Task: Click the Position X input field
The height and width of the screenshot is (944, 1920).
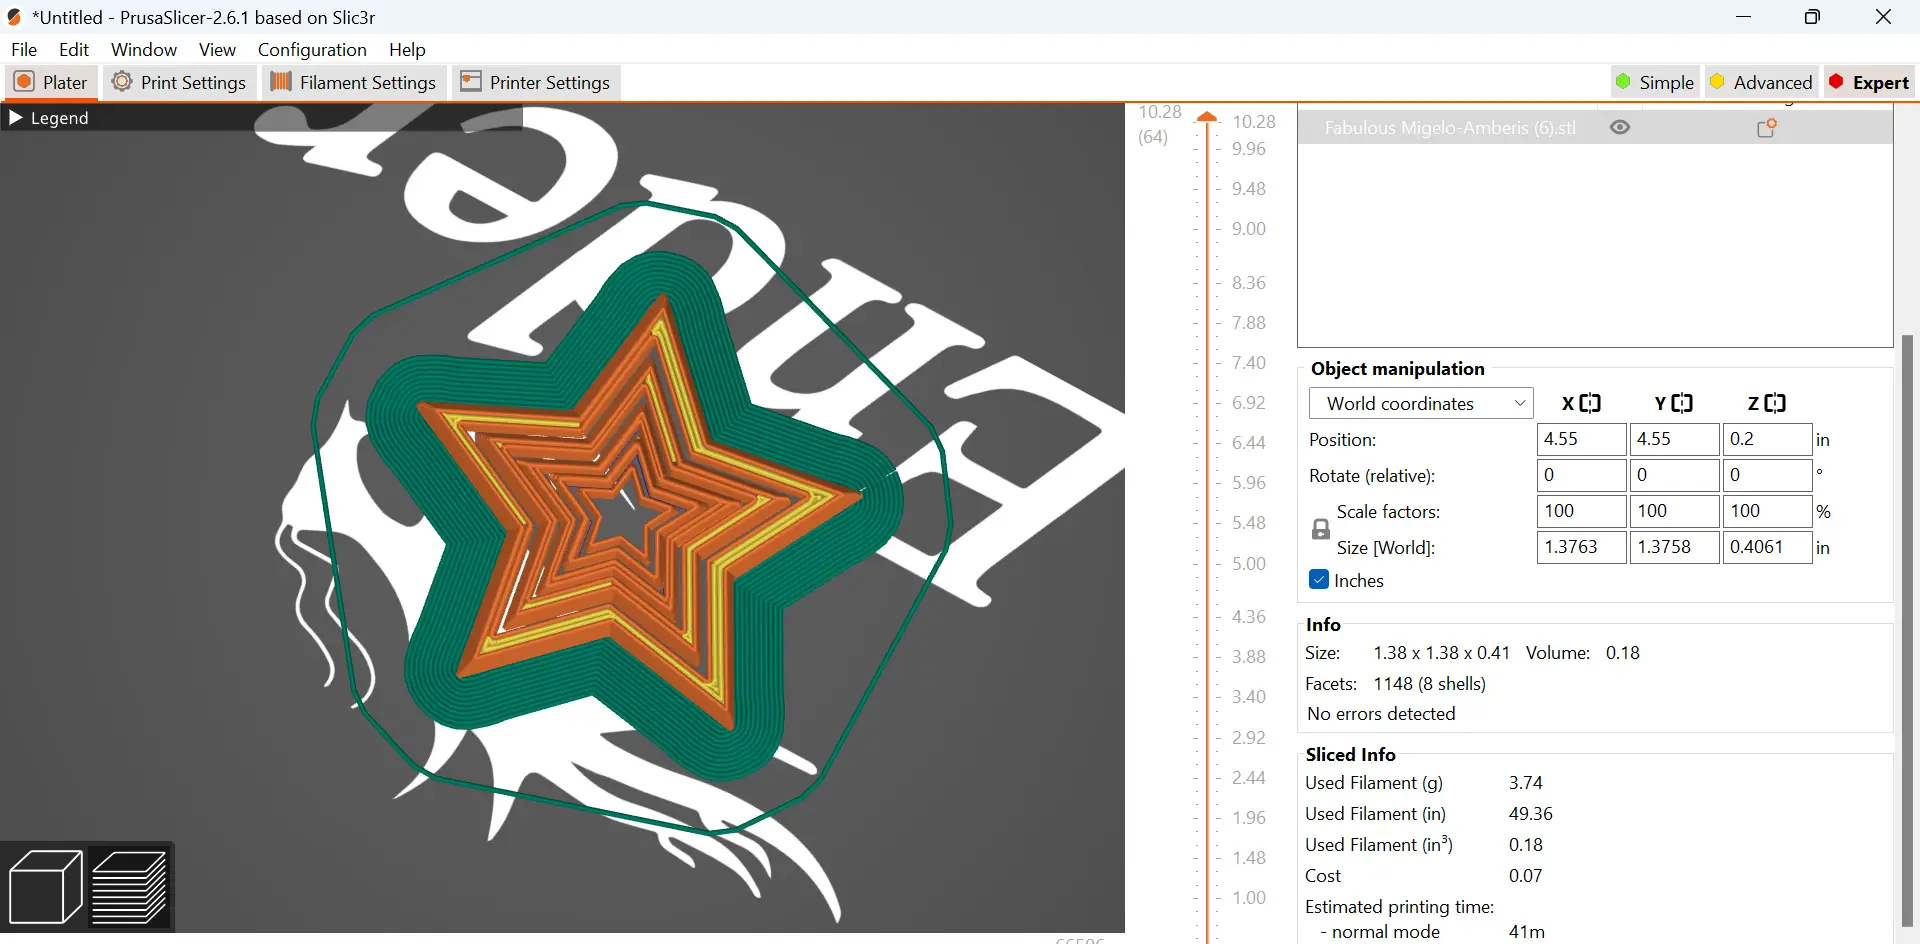Action: pos(1582,439)
